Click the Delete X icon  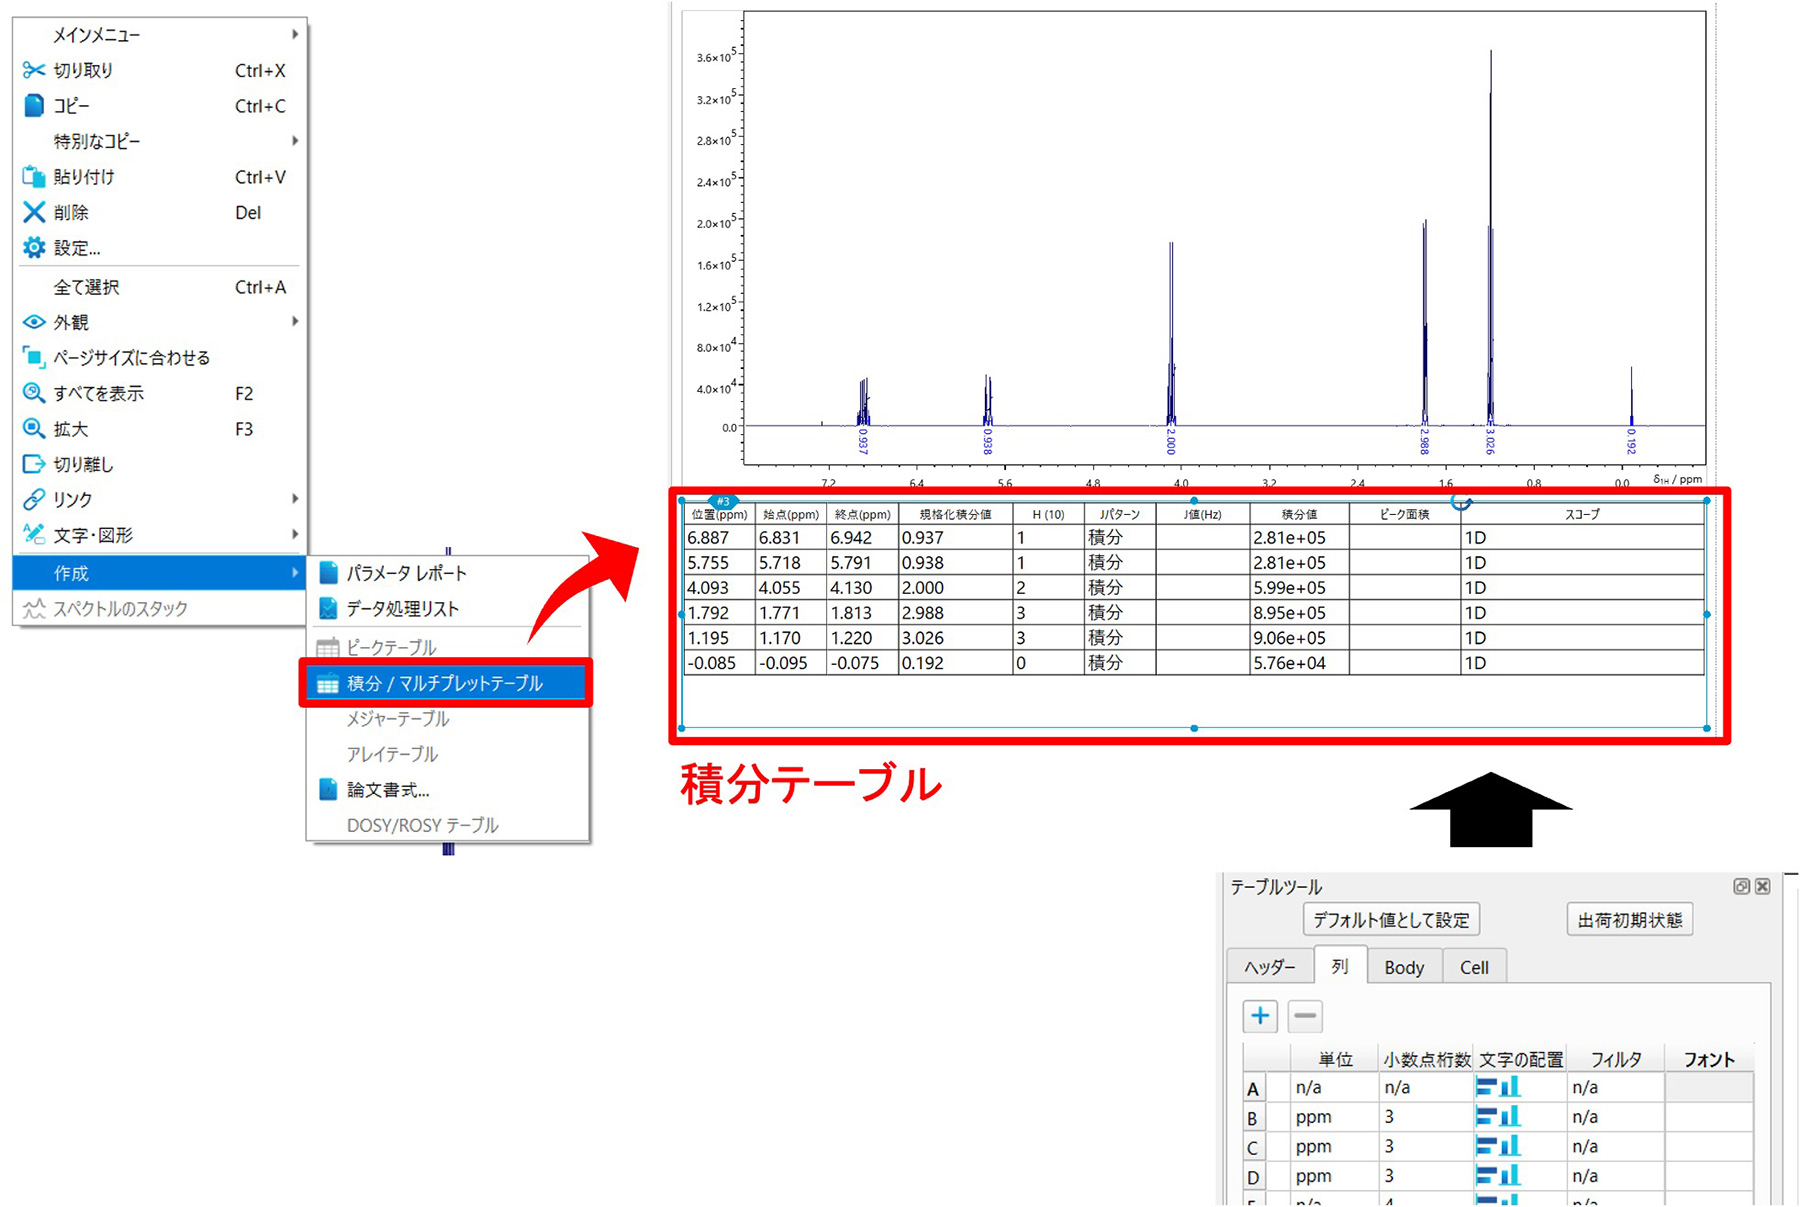coord(34,212)
